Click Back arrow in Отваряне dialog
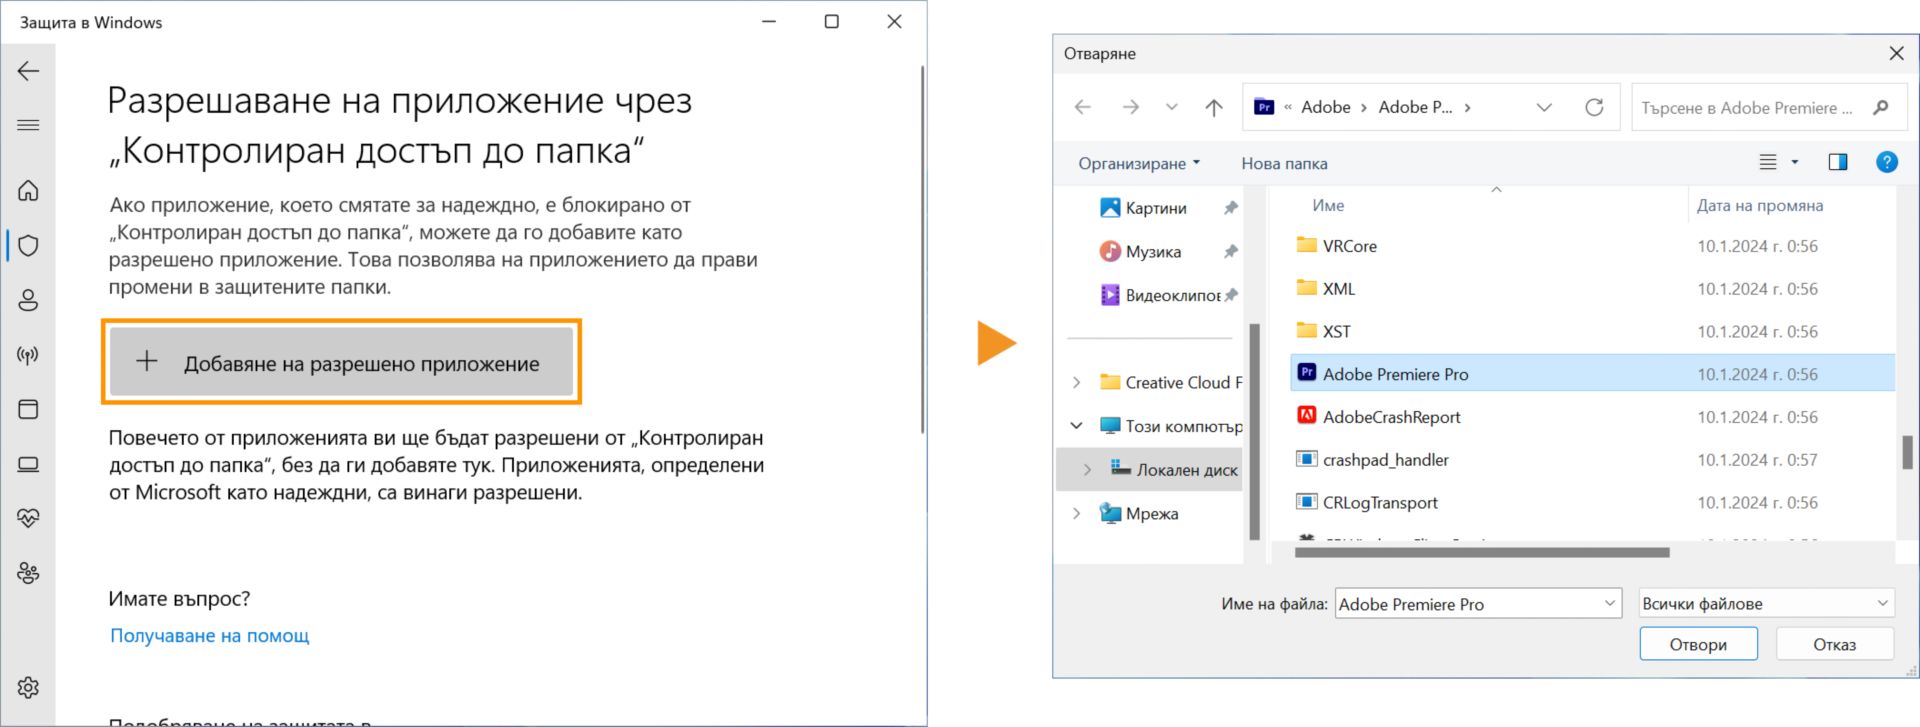This screenshot has width=1920, height=727. point(1082,107)
